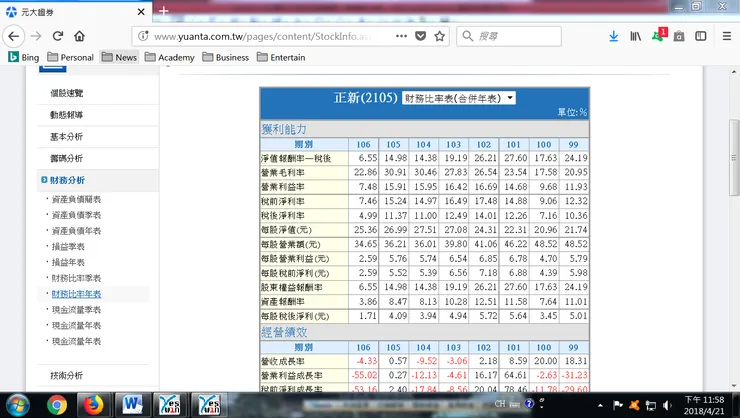Viewport: 740px width, 418px height.
Task: Click the page vertical scrollbar thumb
Action: pyautogui.click(x=734, y=157)
